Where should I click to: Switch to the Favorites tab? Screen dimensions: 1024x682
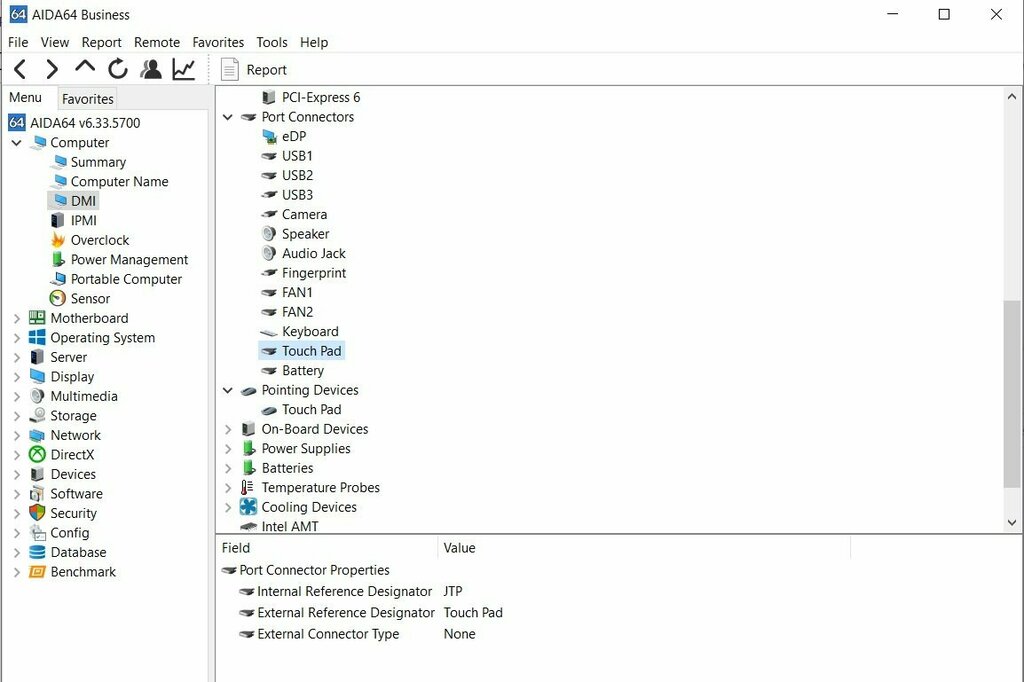pos(88,99)
